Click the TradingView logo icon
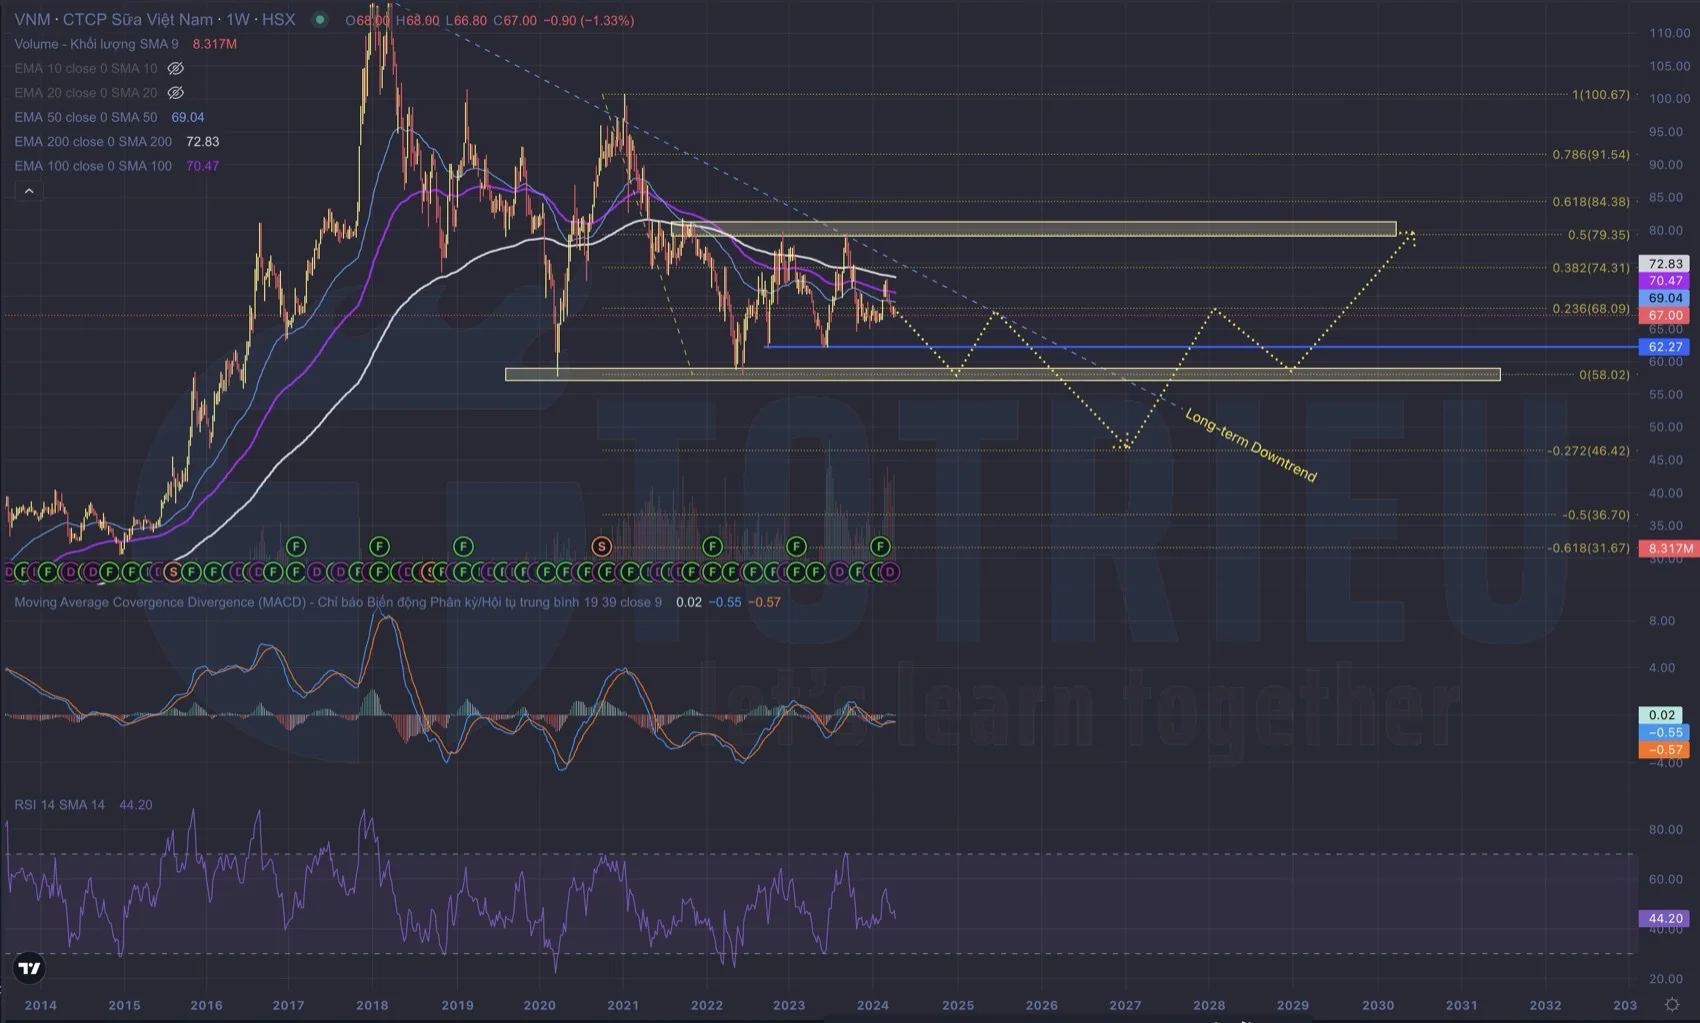Screen dimensions: 1700x1023 pyautogui.click(x=30, y=967)
